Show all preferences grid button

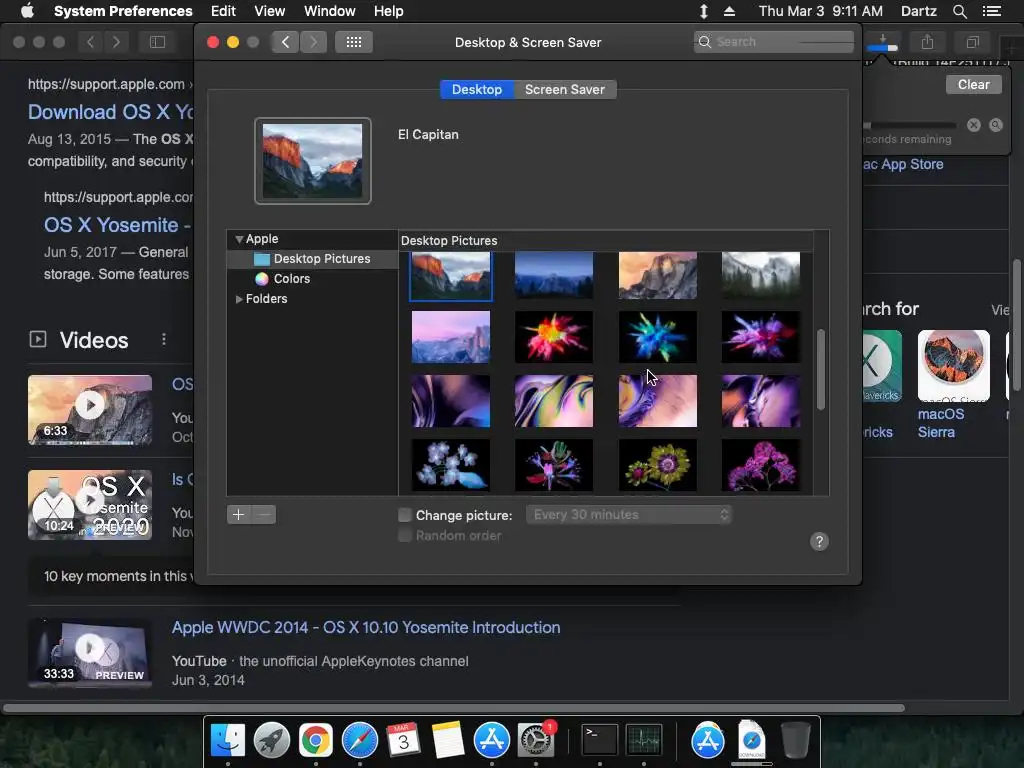(354, 42)
